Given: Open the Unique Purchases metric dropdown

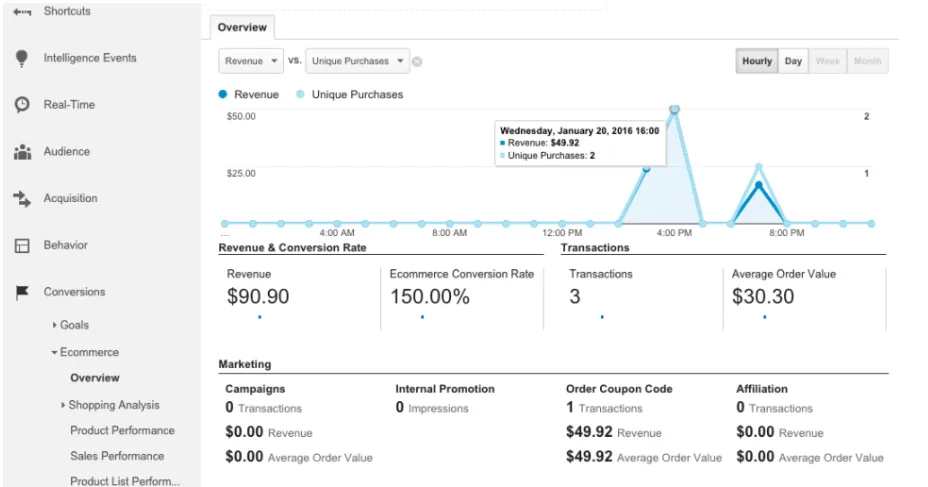Looking at the screenshot, I should coord(357,61).
